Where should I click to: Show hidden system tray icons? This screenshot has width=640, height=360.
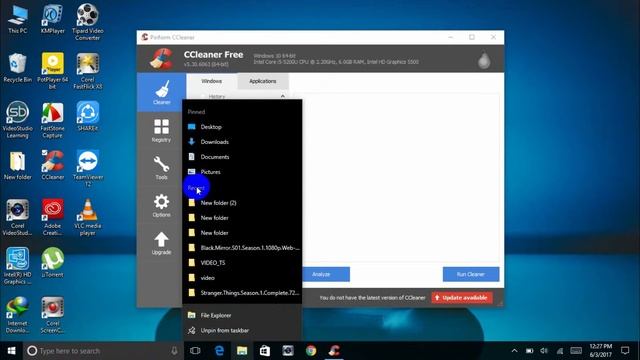(x=514, y=351)
